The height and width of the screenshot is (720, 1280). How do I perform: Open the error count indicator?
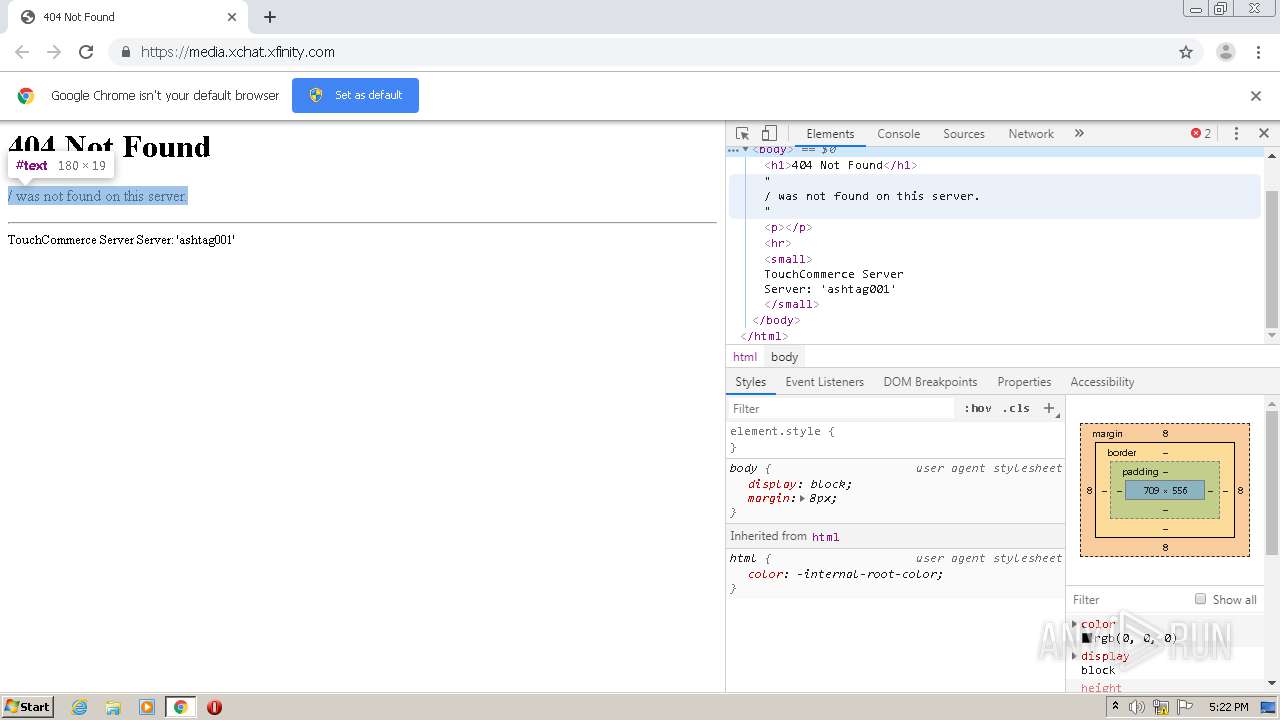click(1201, 134)
